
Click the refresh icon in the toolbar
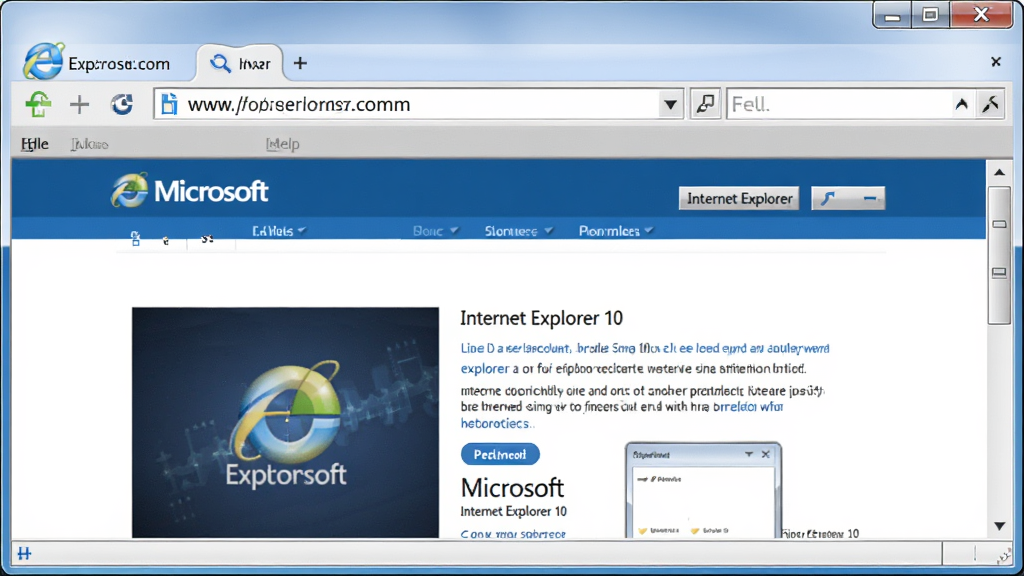121,104
